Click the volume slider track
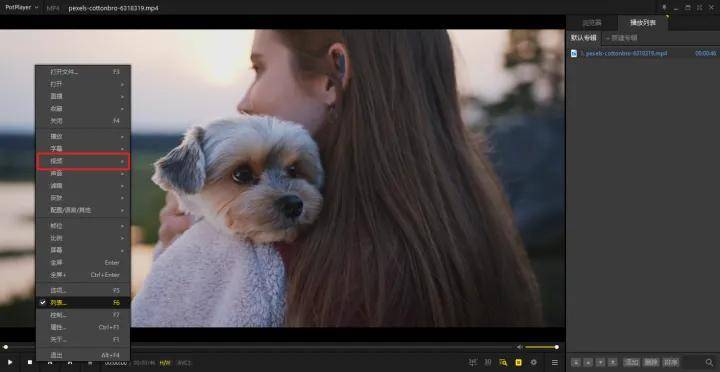Viewport: 720px width, 372px height. (541, 347)
